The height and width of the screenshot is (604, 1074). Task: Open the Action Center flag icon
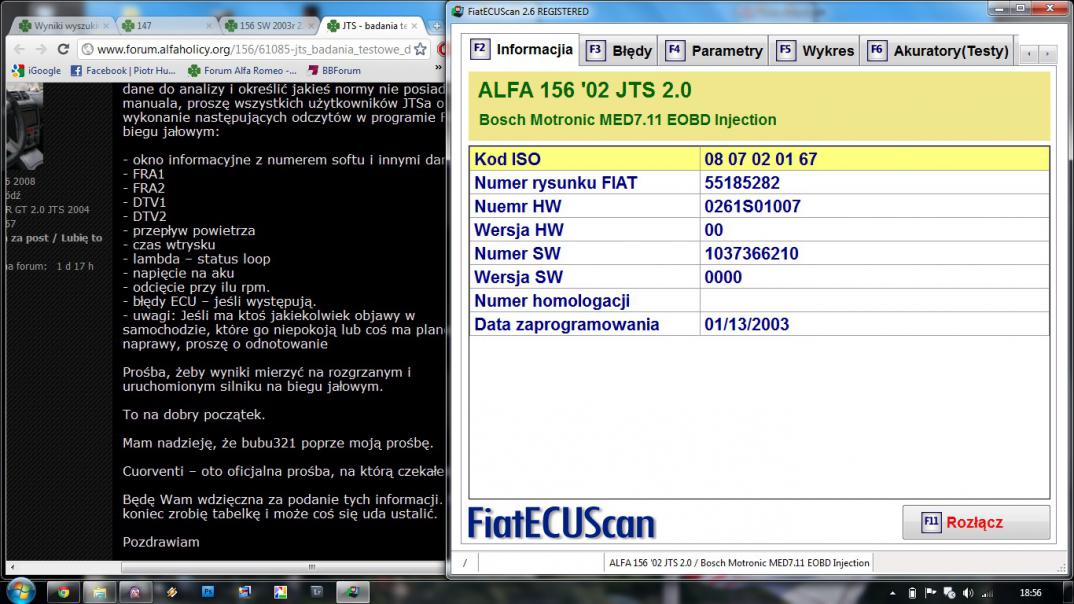tap(930, 593)
